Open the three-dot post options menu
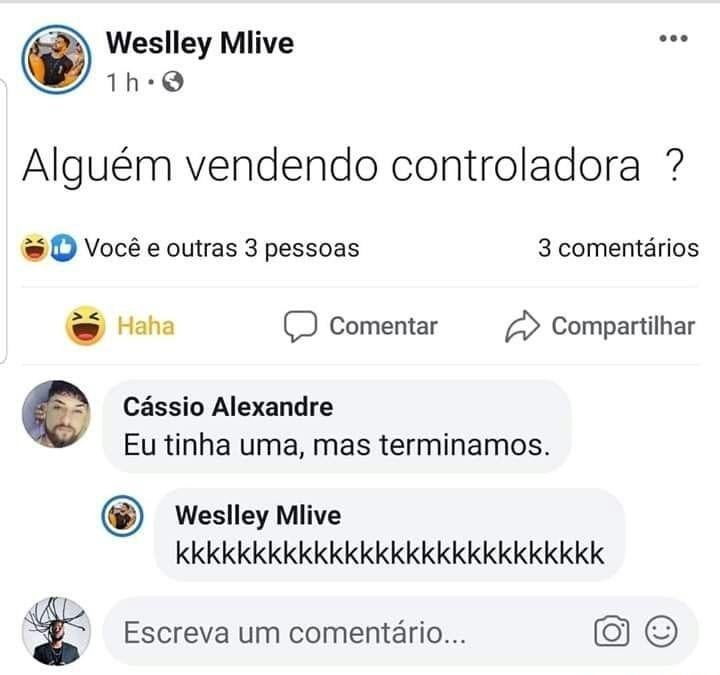 [x=673, y=39]
